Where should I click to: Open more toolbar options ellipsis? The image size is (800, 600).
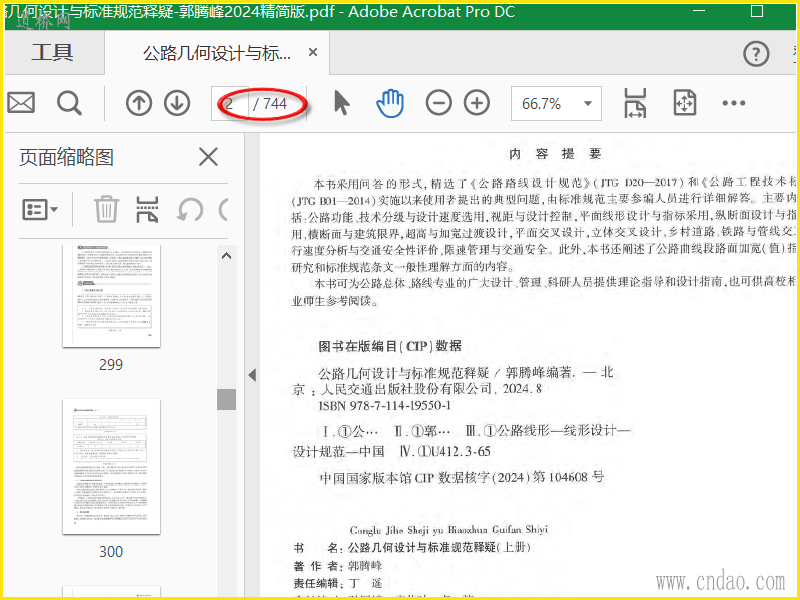[x=734, y=104]
